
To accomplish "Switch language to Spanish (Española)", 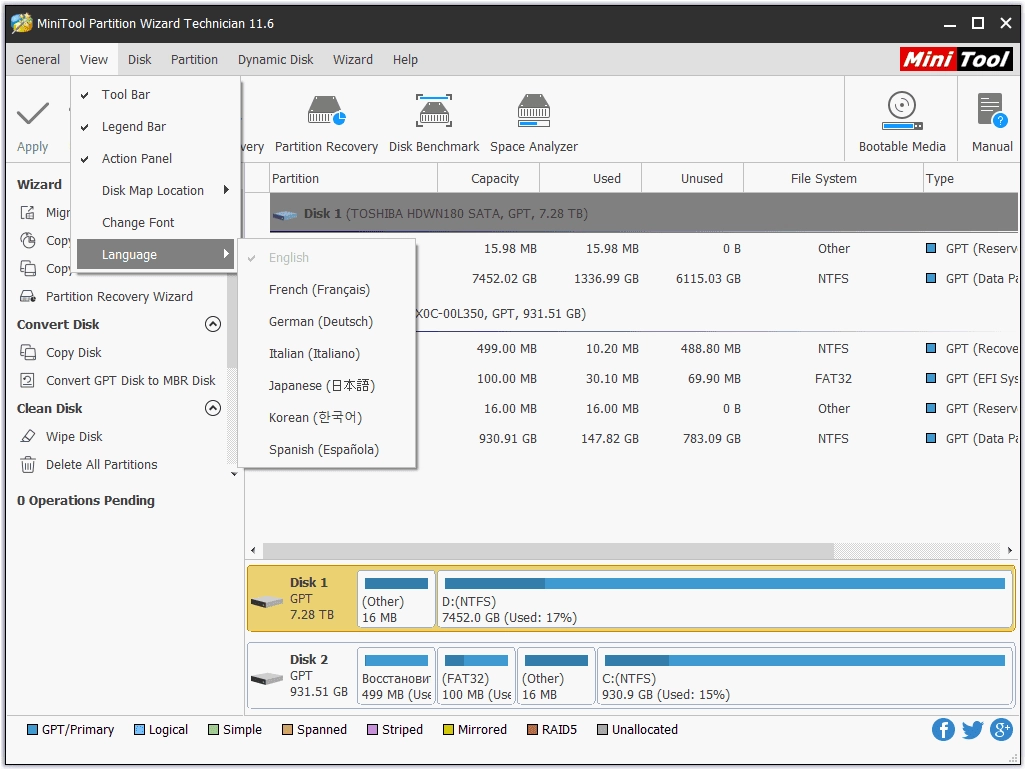I will [326, 450].
